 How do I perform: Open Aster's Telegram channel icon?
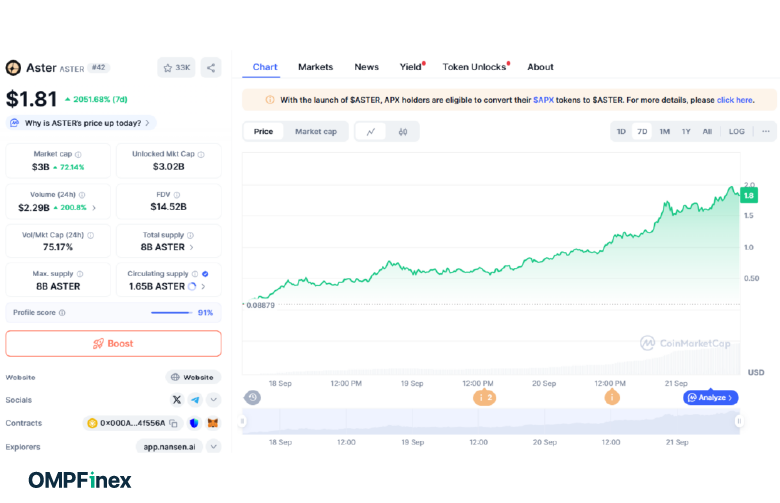(x=195, y=400)
